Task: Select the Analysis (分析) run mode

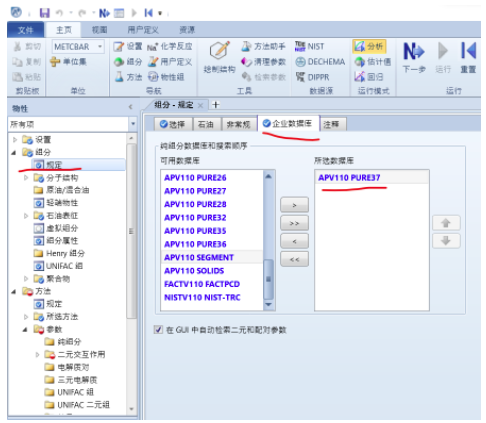Action: coord(369,46)
